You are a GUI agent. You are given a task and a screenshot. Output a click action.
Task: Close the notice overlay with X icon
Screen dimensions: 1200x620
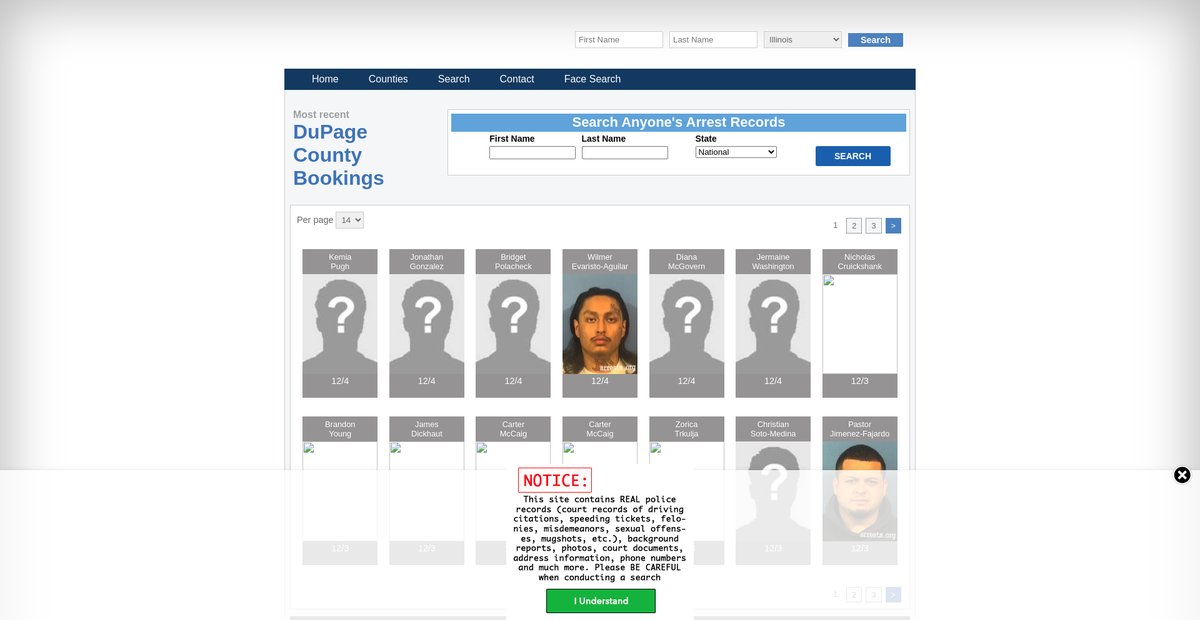point(1182,475)
